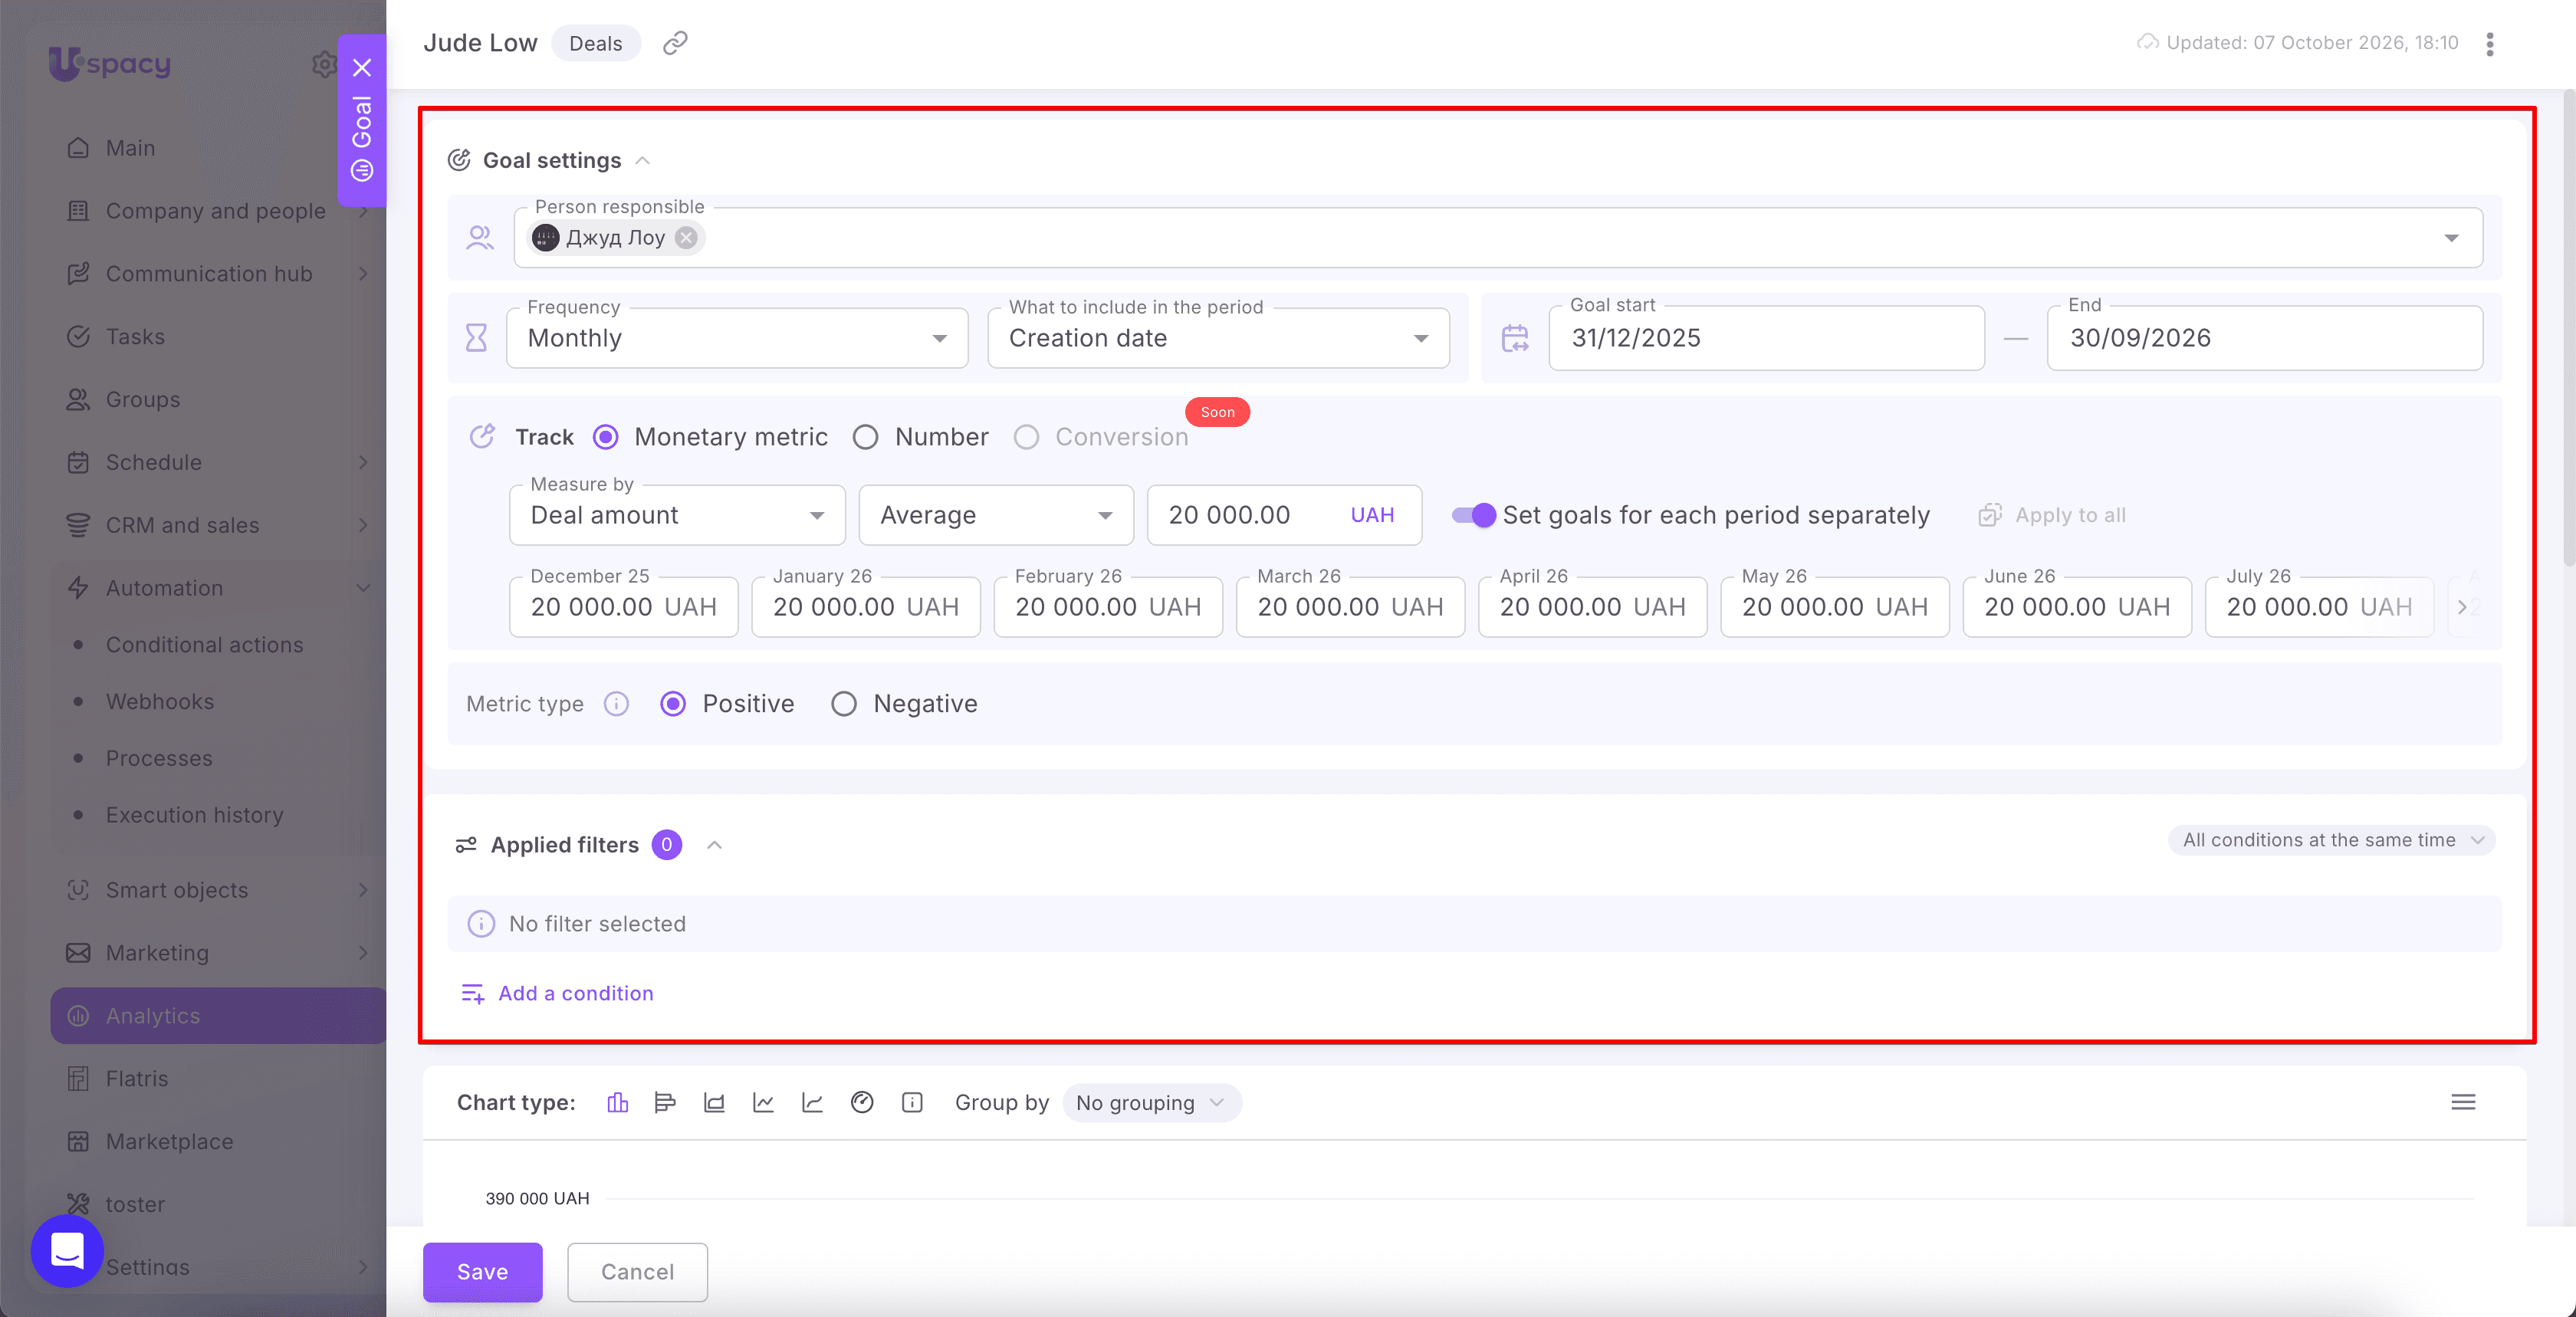2576x1317 pixels.
Task: Open the No grouping dropdown
Action: click(1151, 1102)
